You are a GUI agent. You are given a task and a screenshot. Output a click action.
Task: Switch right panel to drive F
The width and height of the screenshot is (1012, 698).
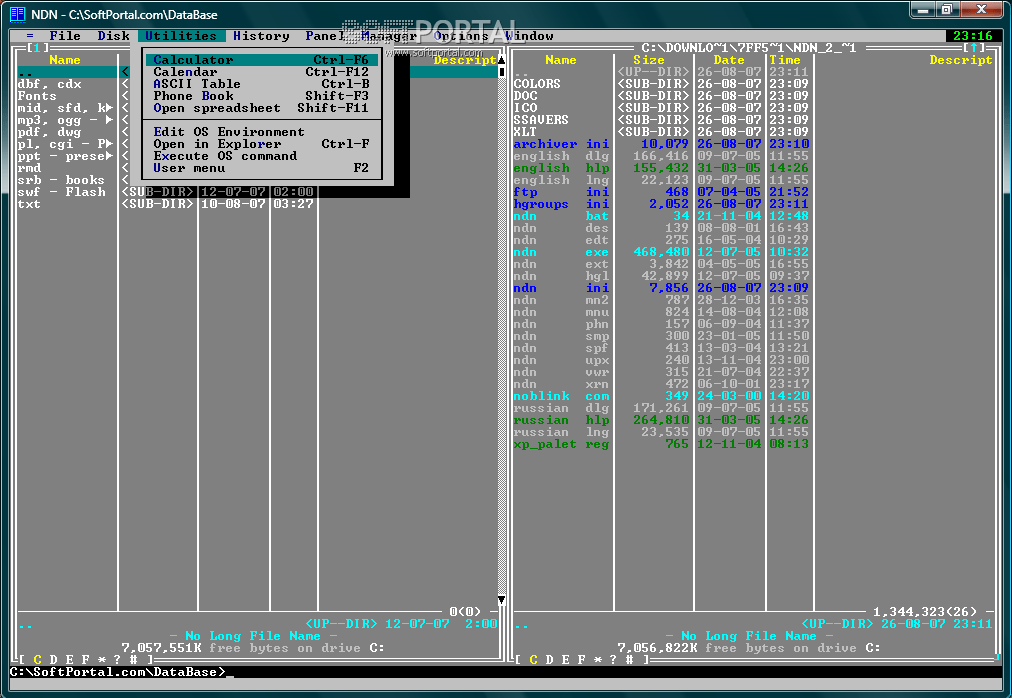click(582, 660)
